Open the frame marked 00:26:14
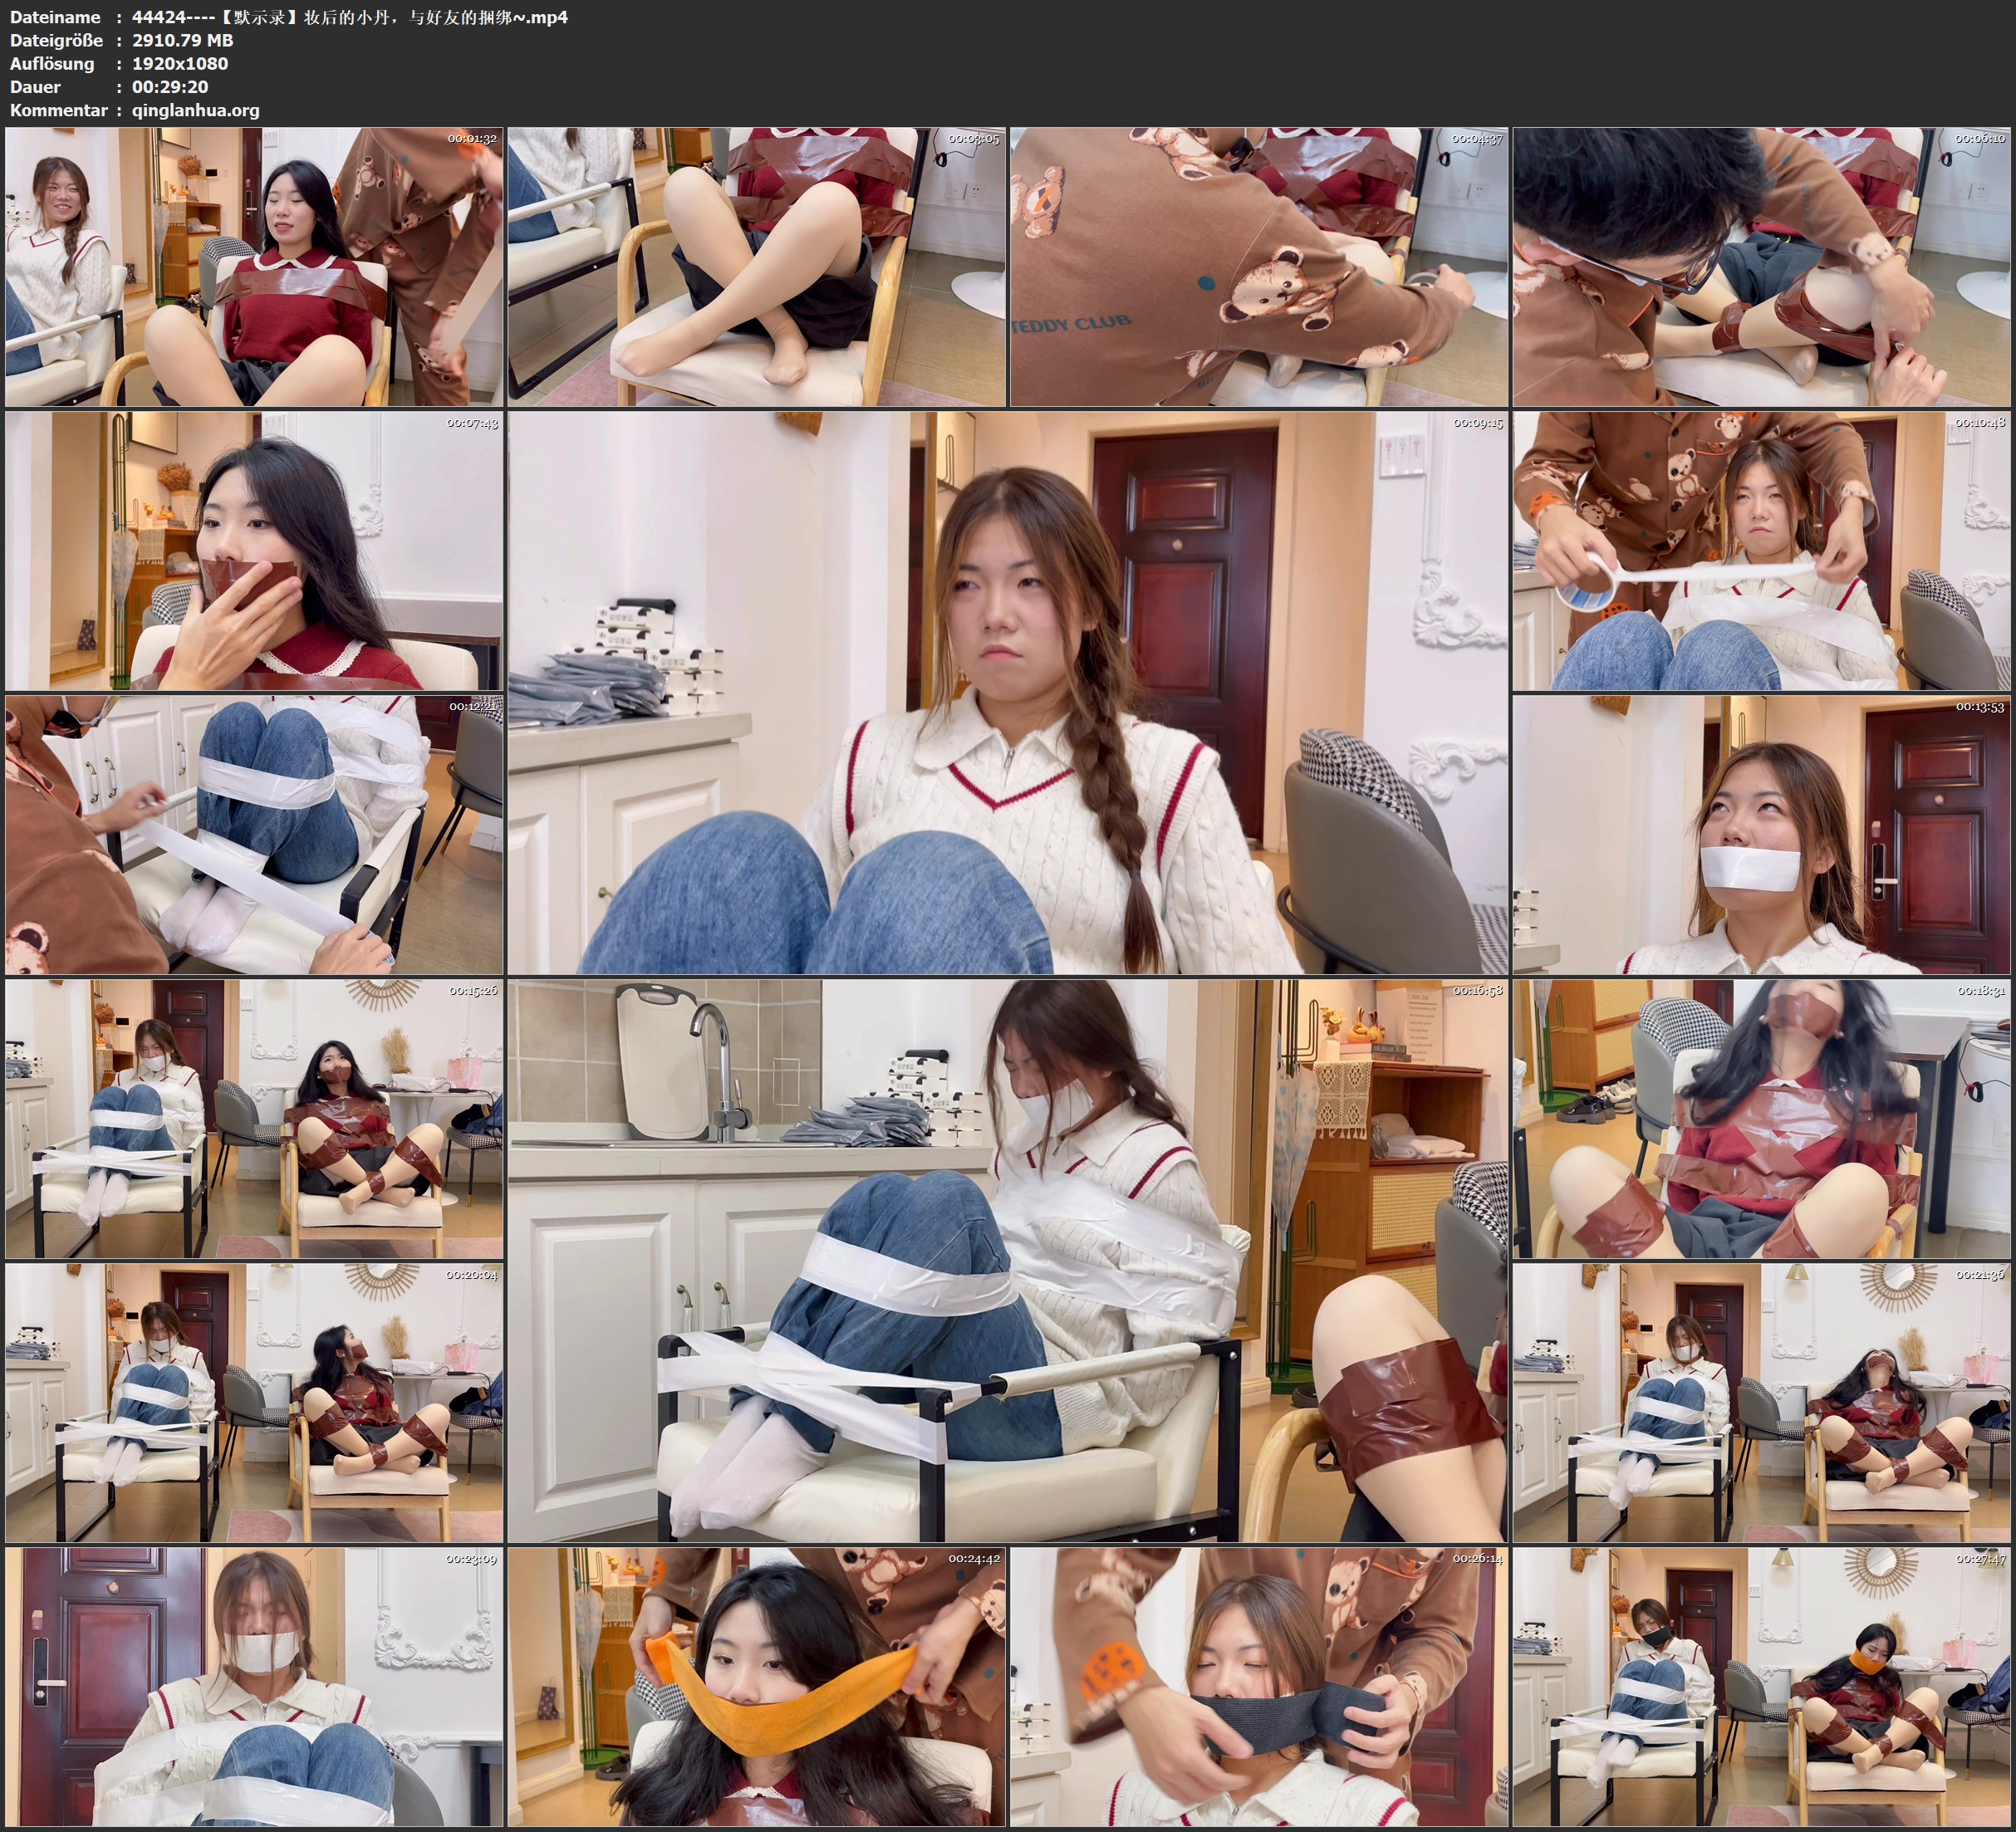Viewport: 2016px width, 1832px height. pyautogui.click(x=1258, y=1687)
